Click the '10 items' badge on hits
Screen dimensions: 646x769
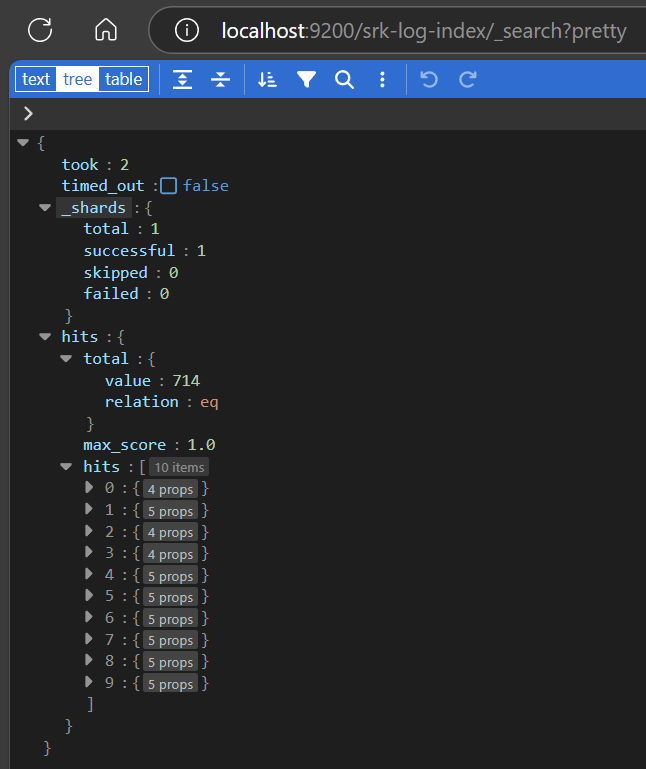[x=179, y=468]
